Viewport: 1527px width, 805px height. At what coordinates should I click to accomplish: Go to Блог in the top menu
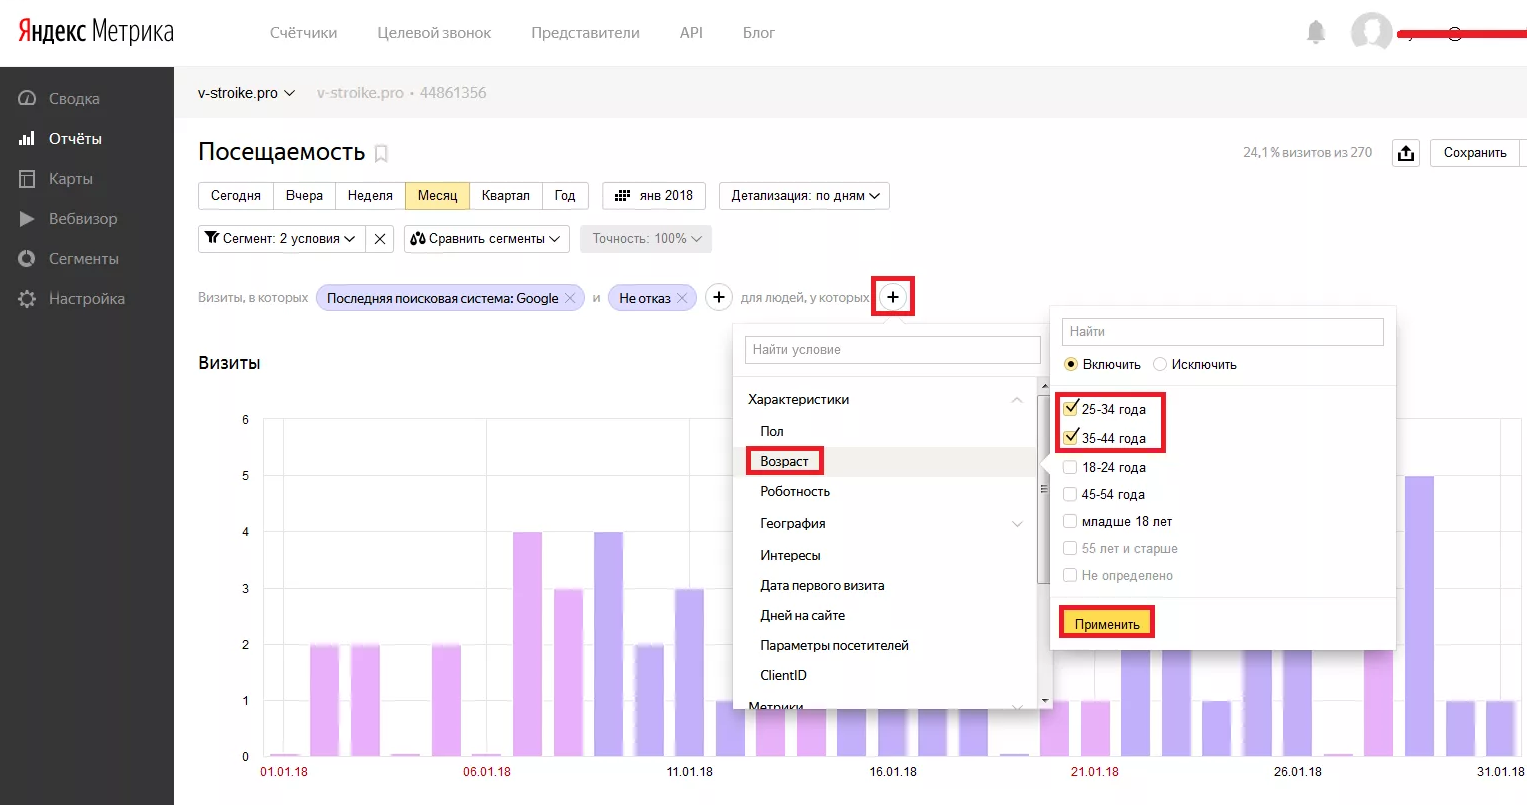coord(759,33)
